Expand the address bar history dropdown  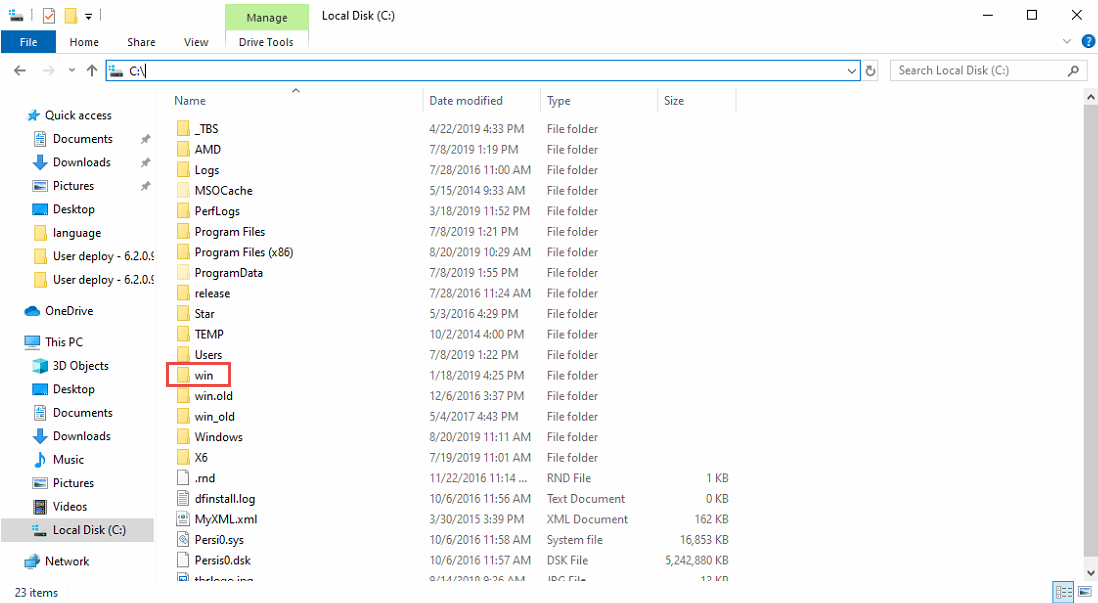click(852, 71)
